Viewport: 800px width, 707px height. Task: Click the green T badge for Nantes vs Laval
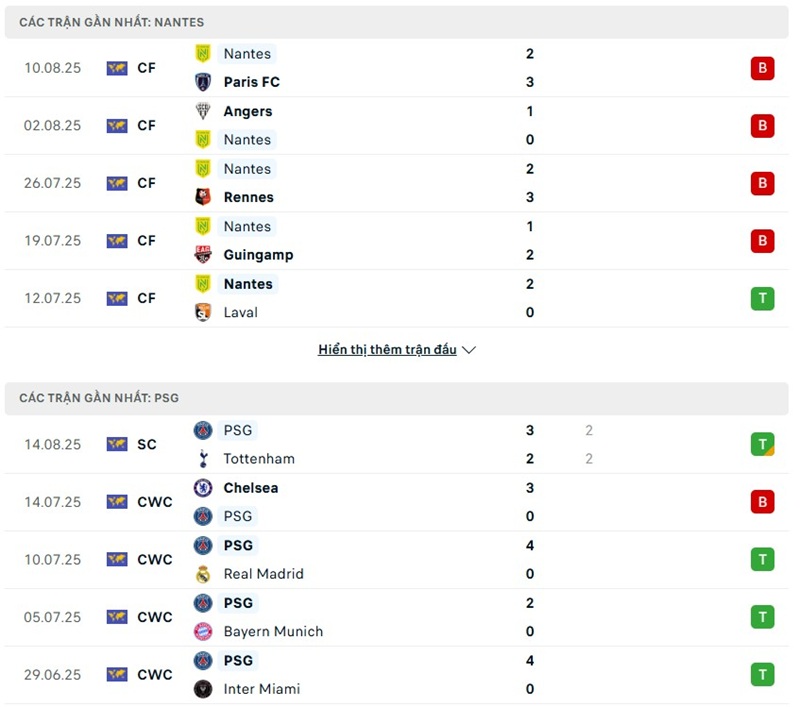[762, 298]
